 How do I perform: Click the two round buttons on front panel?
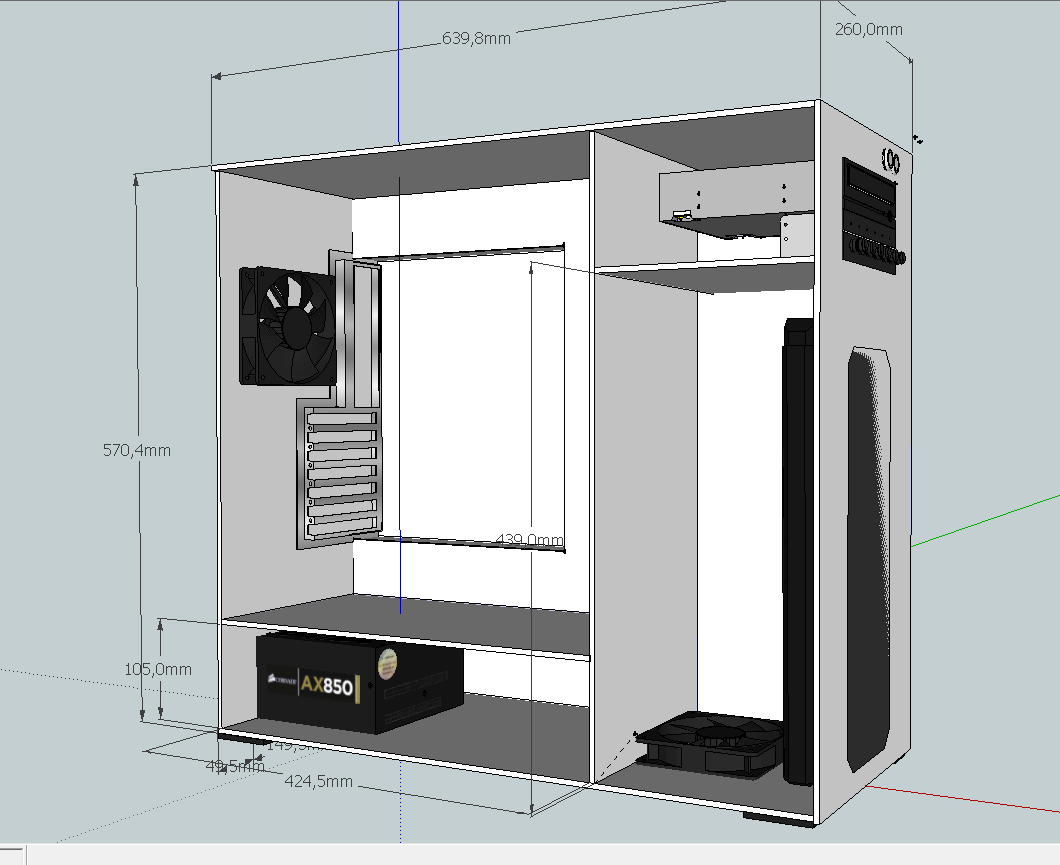pos(890,159)
